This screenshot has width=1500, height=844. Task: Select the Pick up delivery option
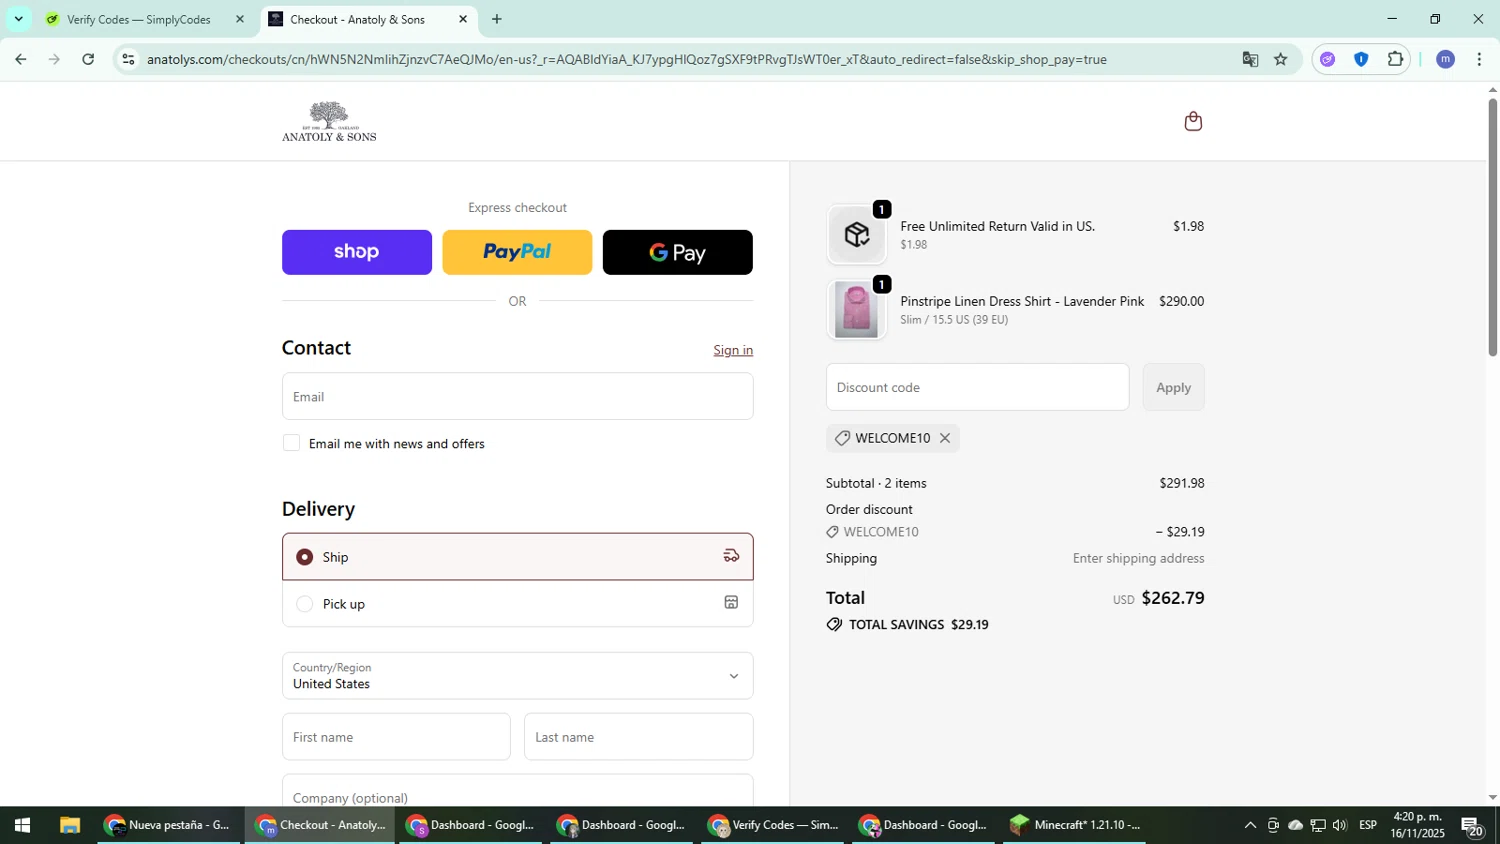coord(517,603)
